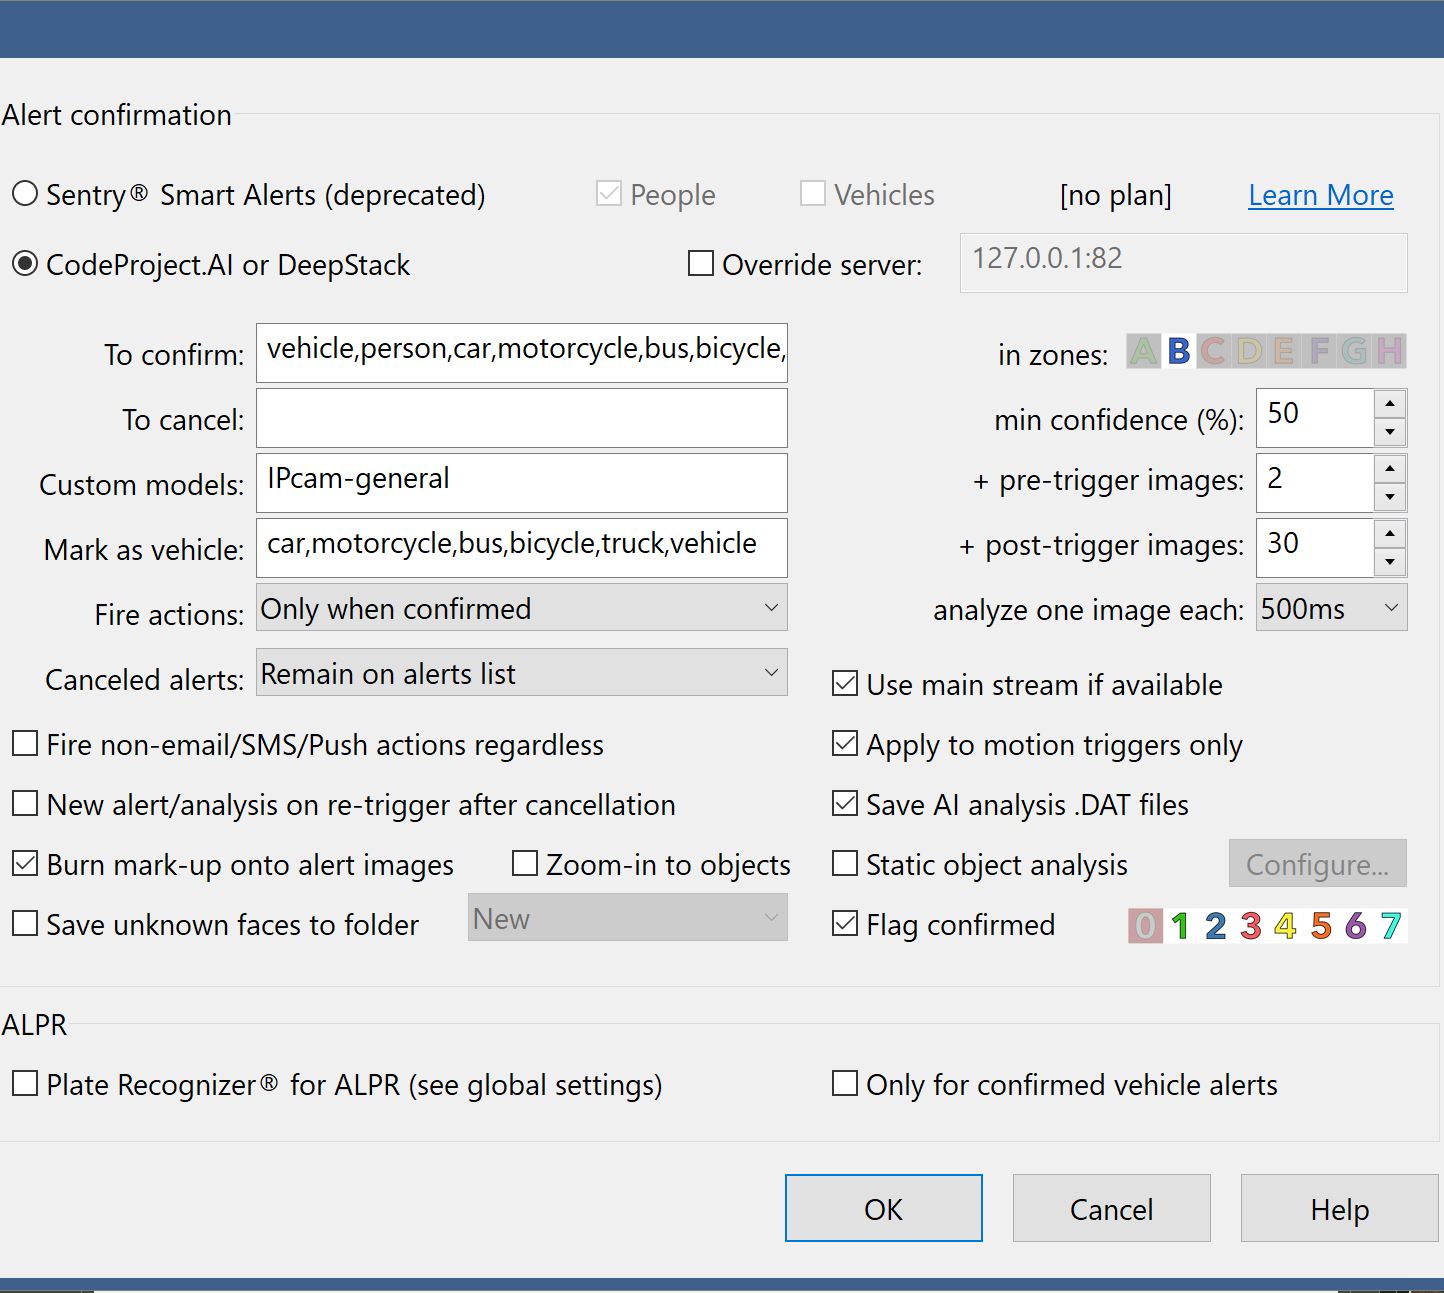Click the pre-trigger images value field
Image resolution: width=1444 pixels, height=1293 pixels.
point(1315,482)
